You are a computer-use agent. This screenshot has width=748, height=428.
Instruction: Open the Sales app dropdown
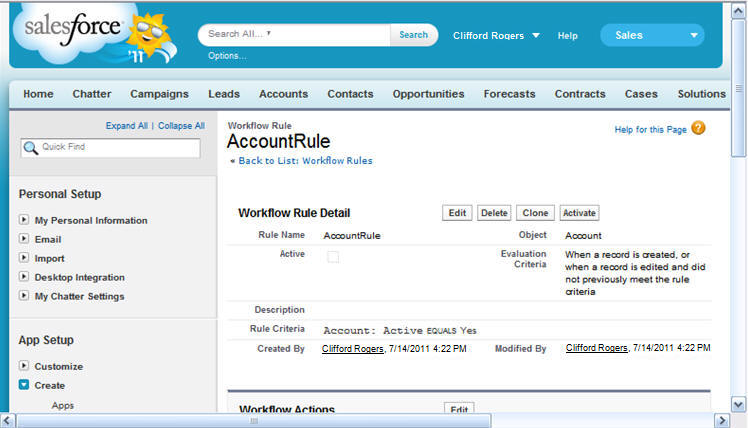point(652,35)
